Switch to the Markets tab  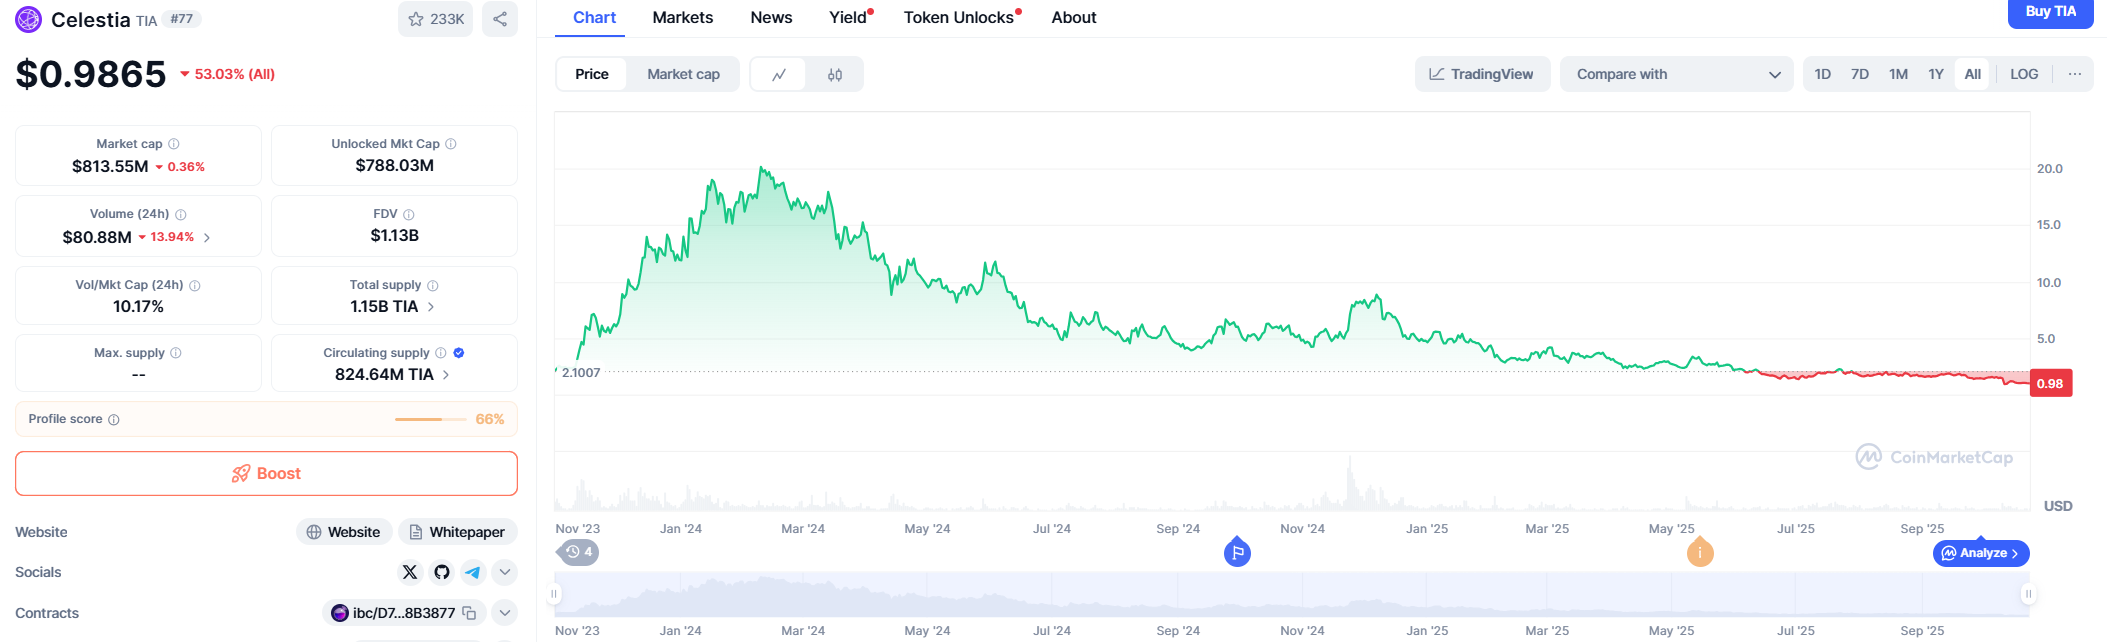point(683,18)
